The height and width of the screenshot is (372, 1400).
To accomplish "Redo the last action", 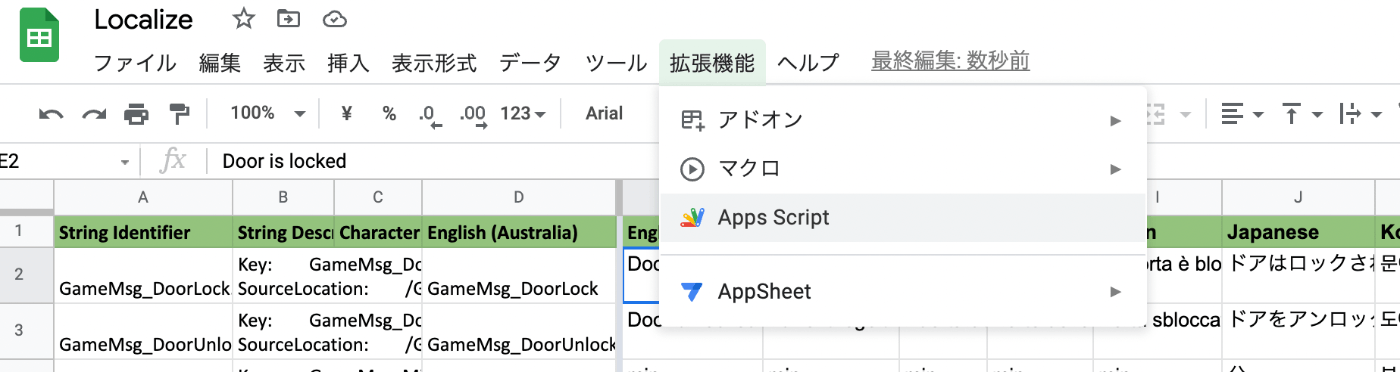I will pyautogui.click(x=94, y=114).
